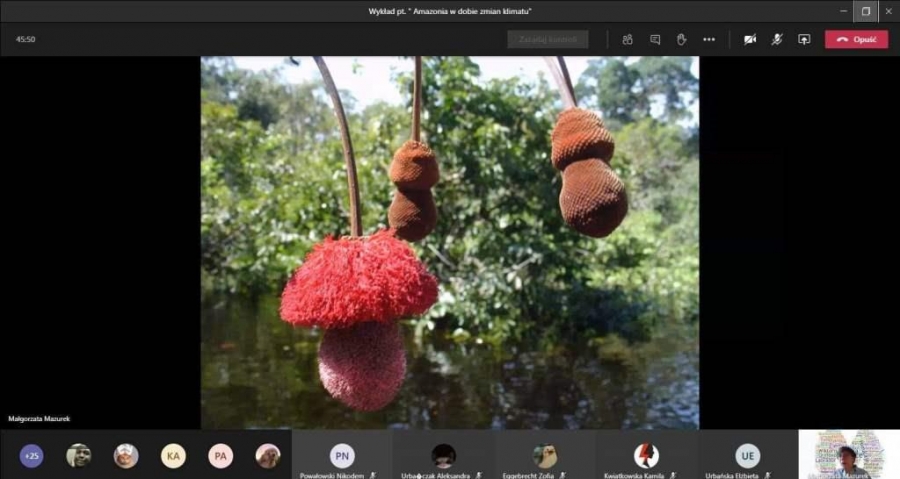Click the shared flower photo presentation
Viewport: 900px width, 479px height.
coord(449,242)
